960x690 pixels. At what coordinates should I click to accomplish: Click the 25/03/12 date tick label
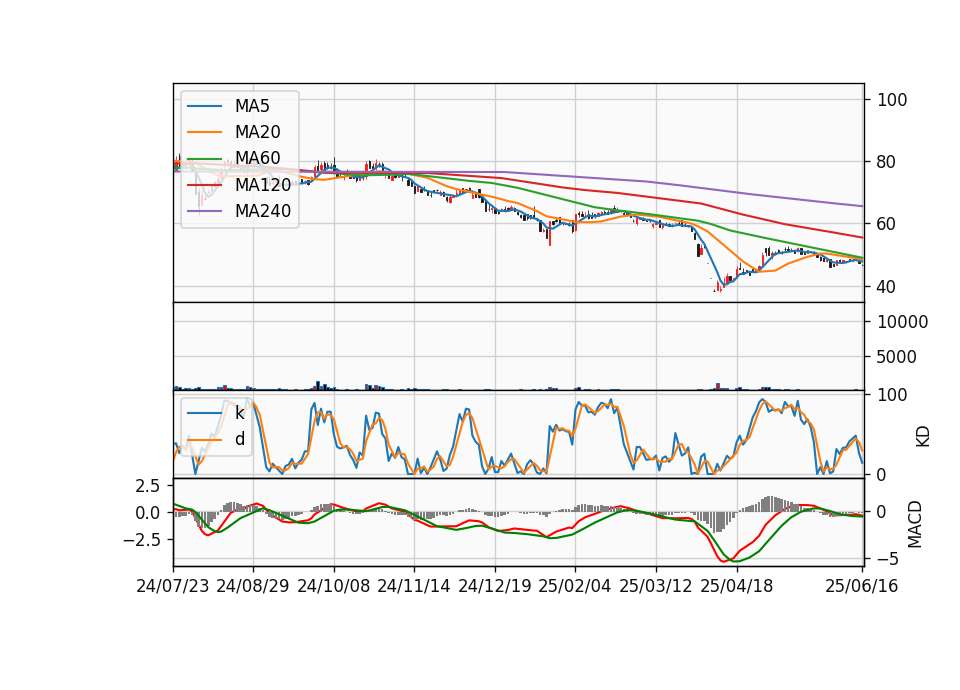pyautogui.click(x=656, y=586)
